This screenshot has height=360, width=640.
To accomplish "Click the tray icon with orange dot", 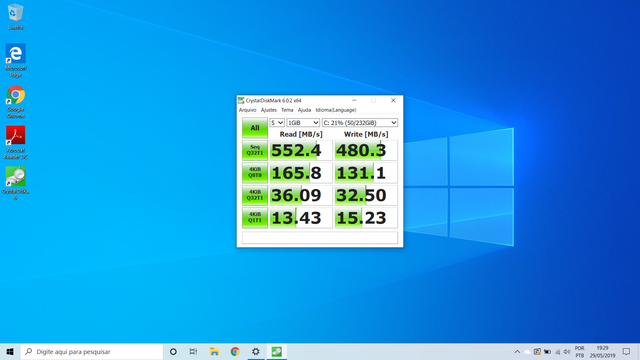I will pyautogui.click(x=537, y=352).
